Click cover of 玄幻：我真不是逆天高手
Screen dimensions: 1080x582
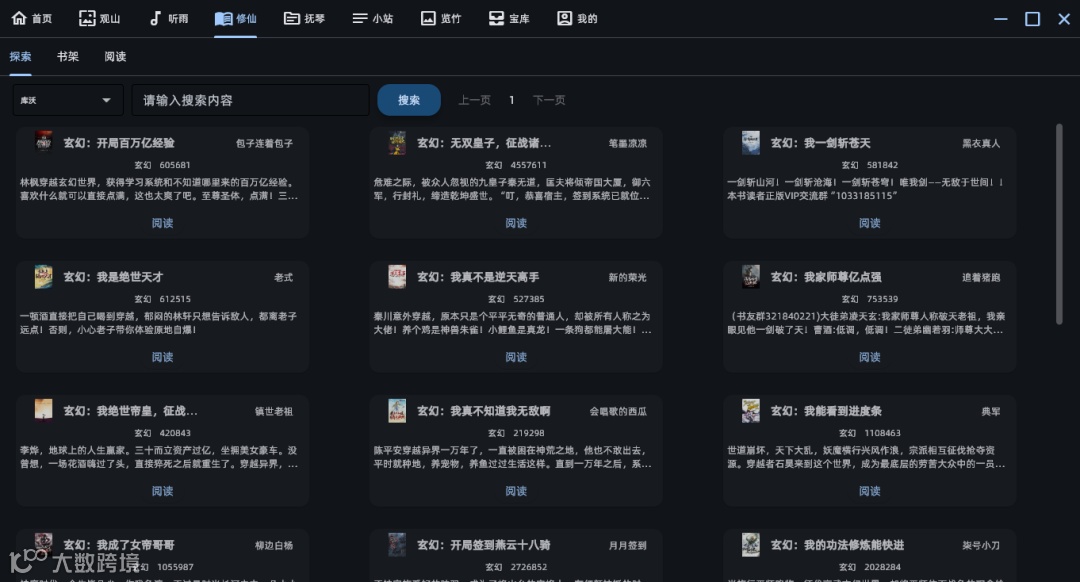tap(397, 276)
